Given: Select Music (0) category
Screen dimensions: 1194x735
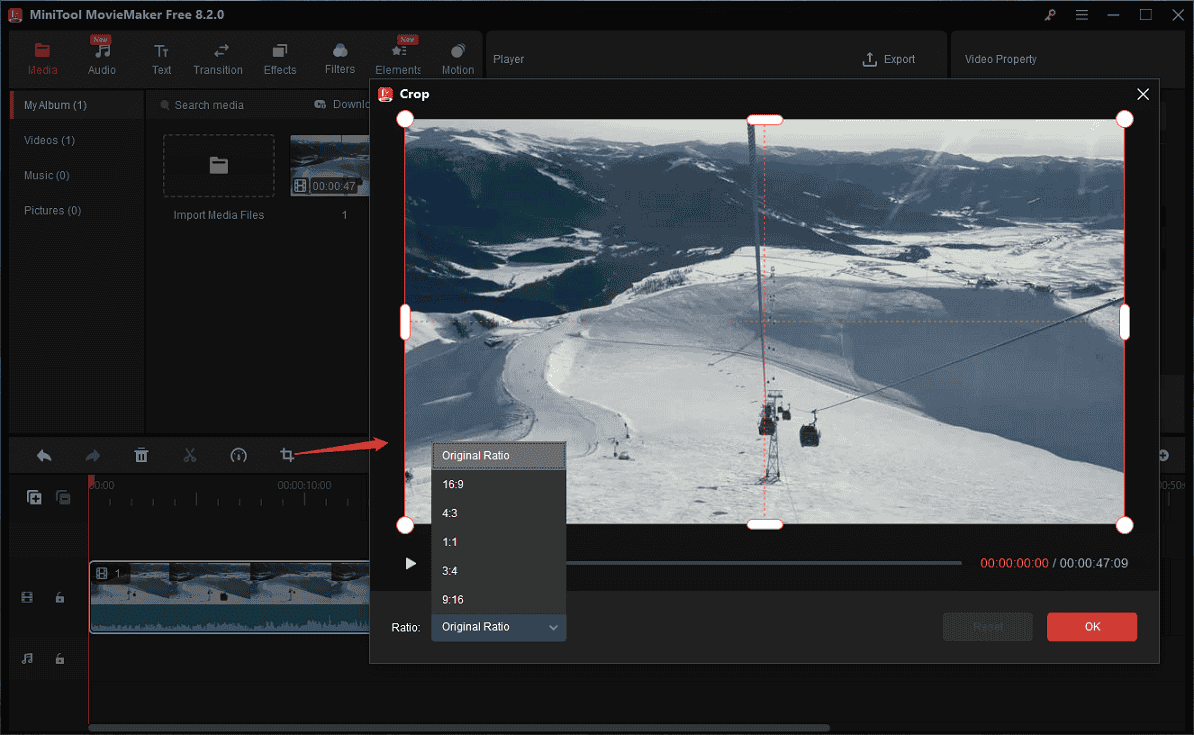Looking at the screenshot, I should pyautogui.click(x=46, y=175).
